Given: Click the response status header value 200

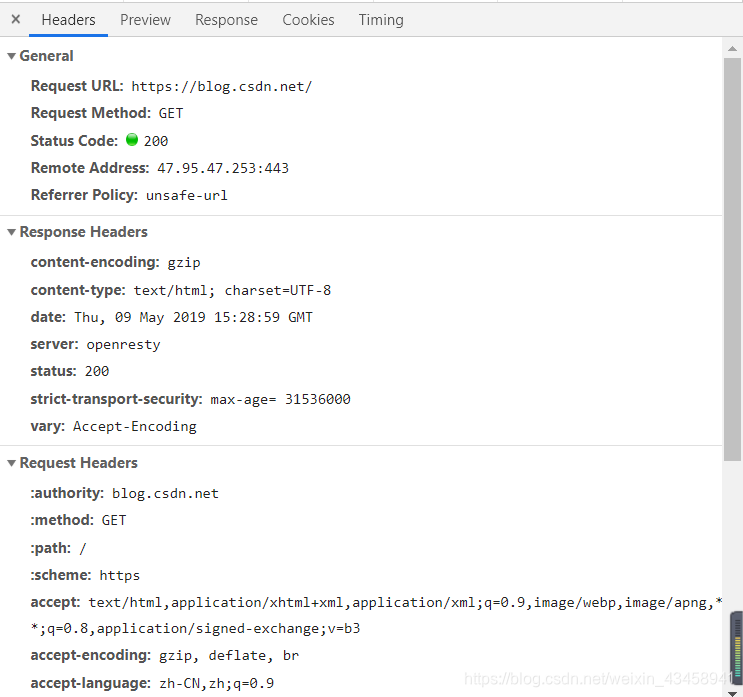Looking at the screenshot, I should tap(97, 371).
